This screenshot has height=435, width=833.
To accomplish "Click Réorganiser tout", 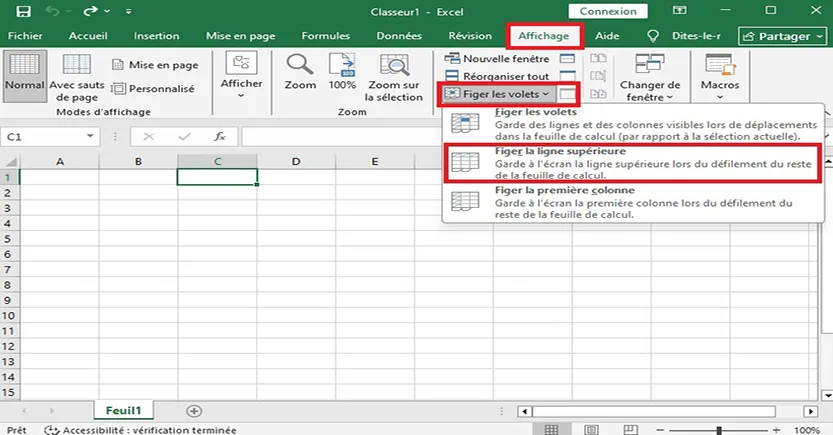I will tap(497, 76).
